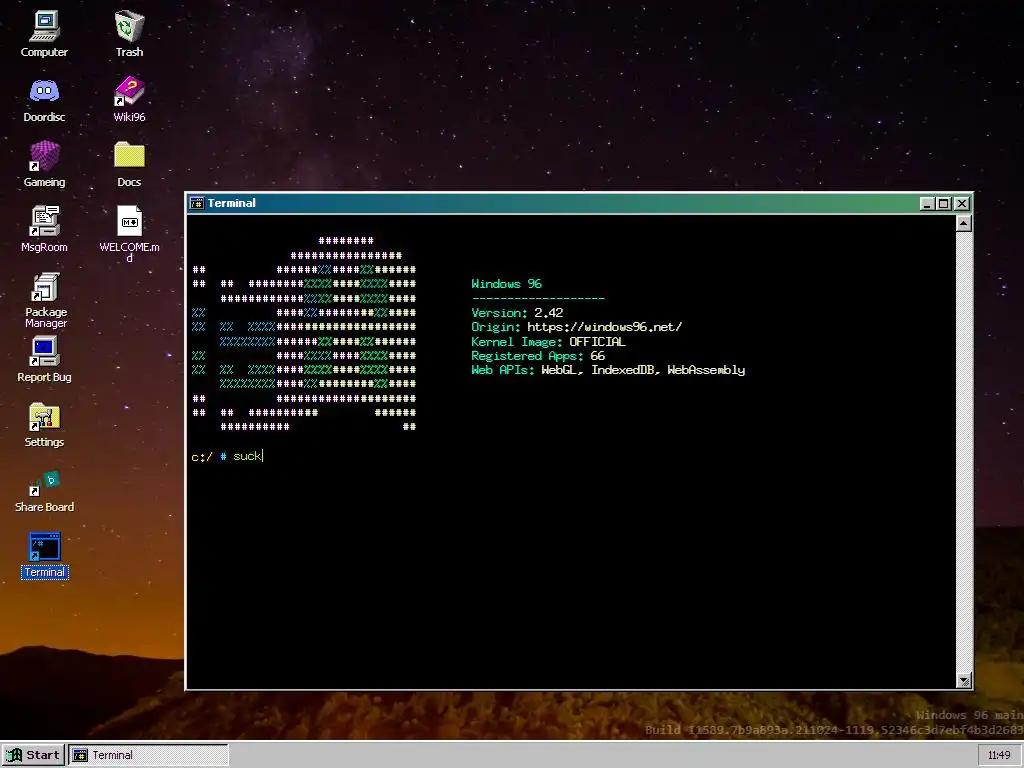1024x768 pixels.
Task: Click the 'Windows 96' heading in terminal
Action: click(506, 283)
